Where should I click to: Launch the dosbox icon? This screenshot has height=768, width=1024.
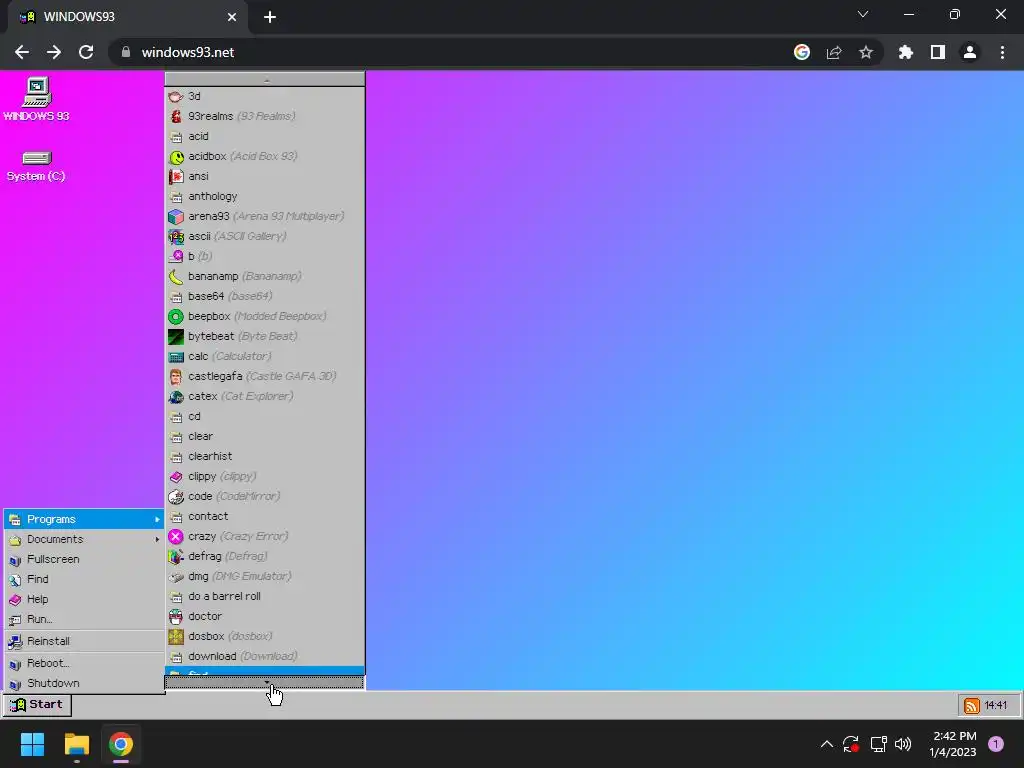176,636
